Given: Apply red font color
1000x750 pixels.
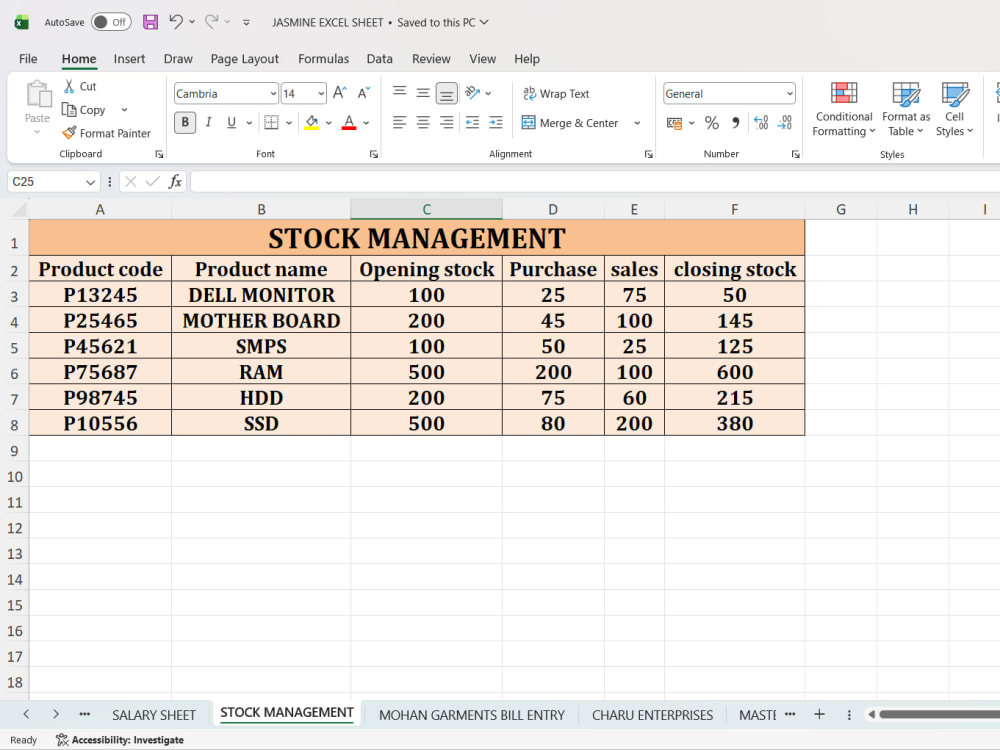Looking at the screenshot, I should pyautogui.click(x=349, y=122).
